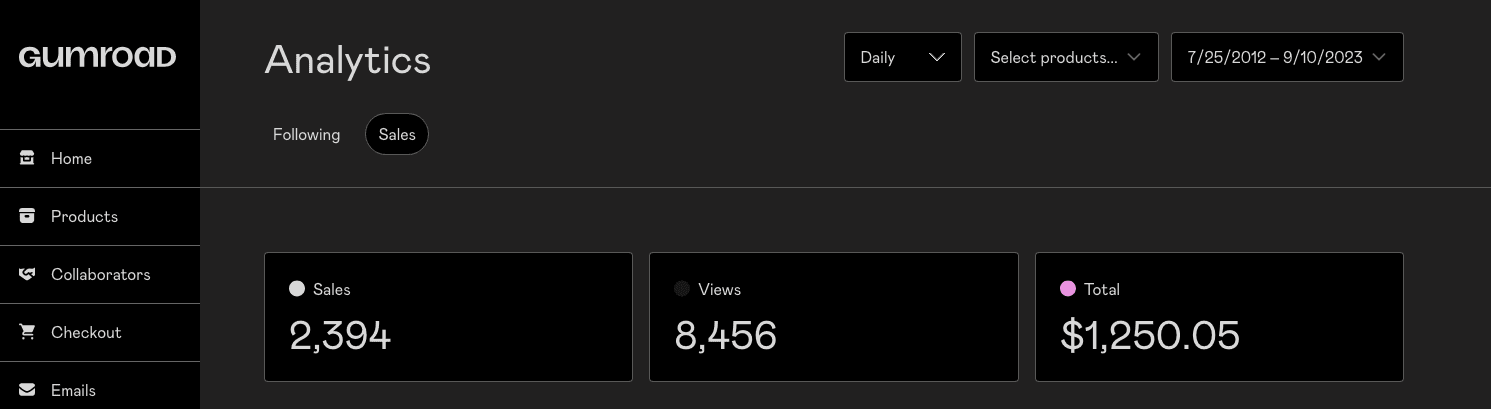Select the Sales tab
Image resolution: width=1491 pixels, height=409 pixels.
click(x=397, y=135)
